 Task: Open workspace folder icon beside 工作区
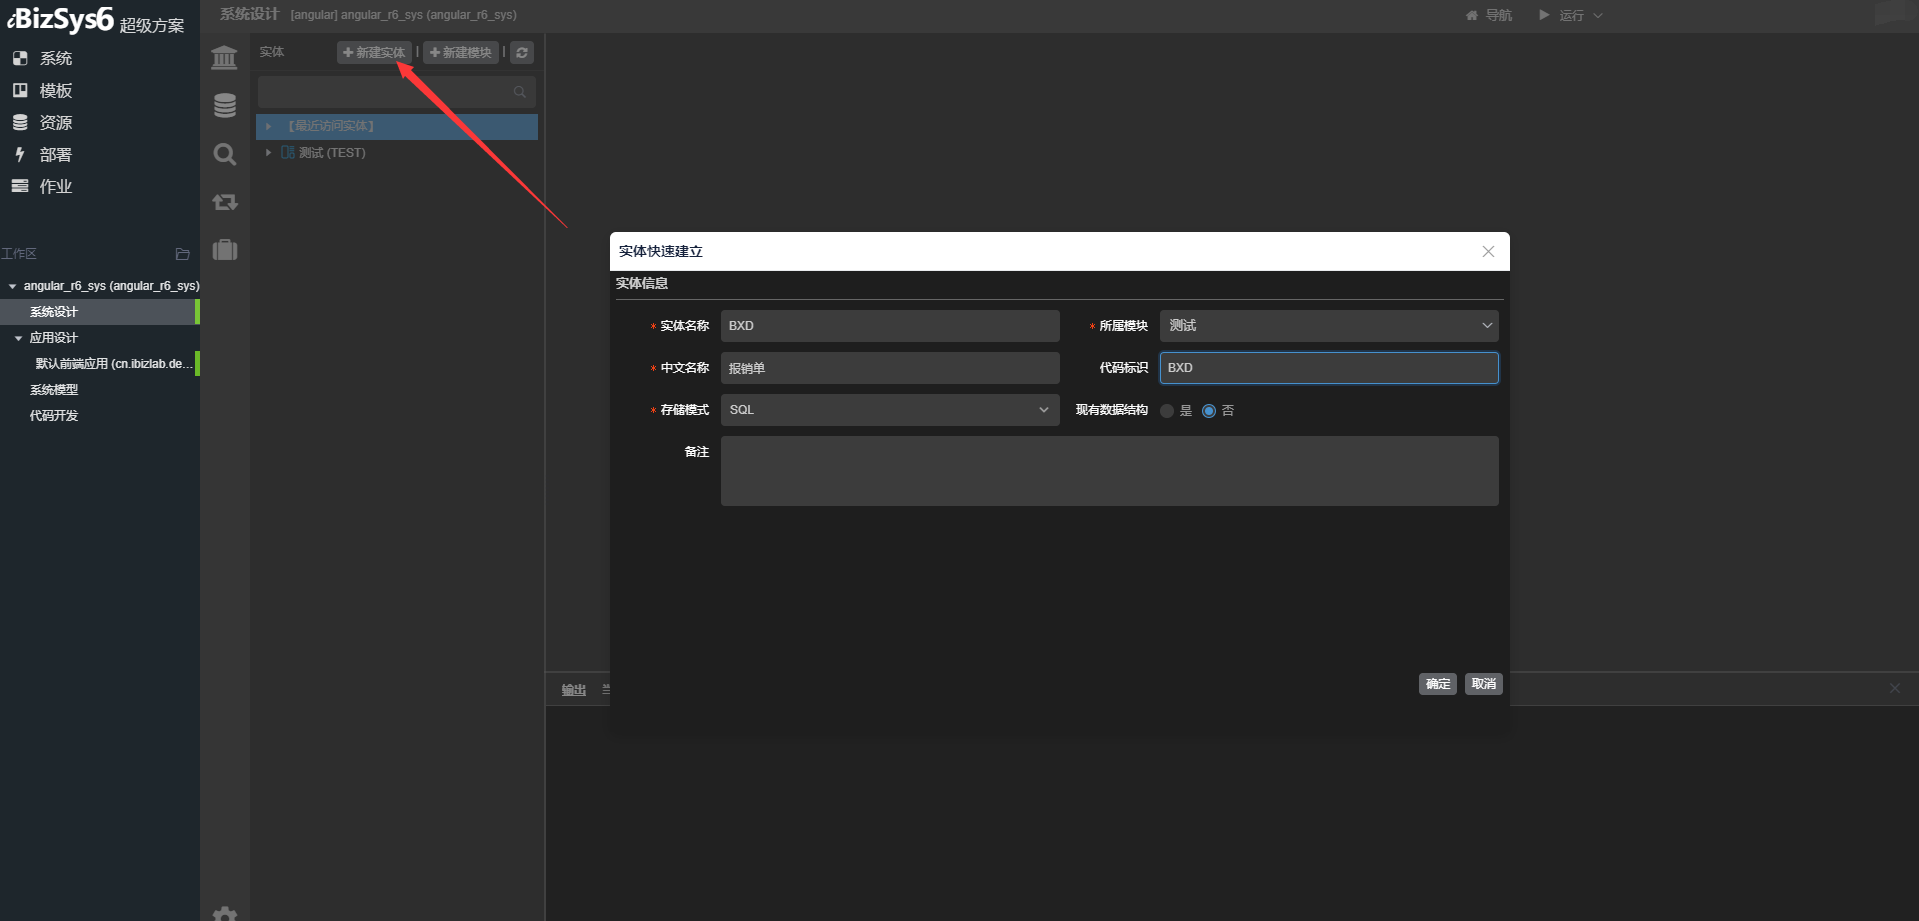(182, 254)
